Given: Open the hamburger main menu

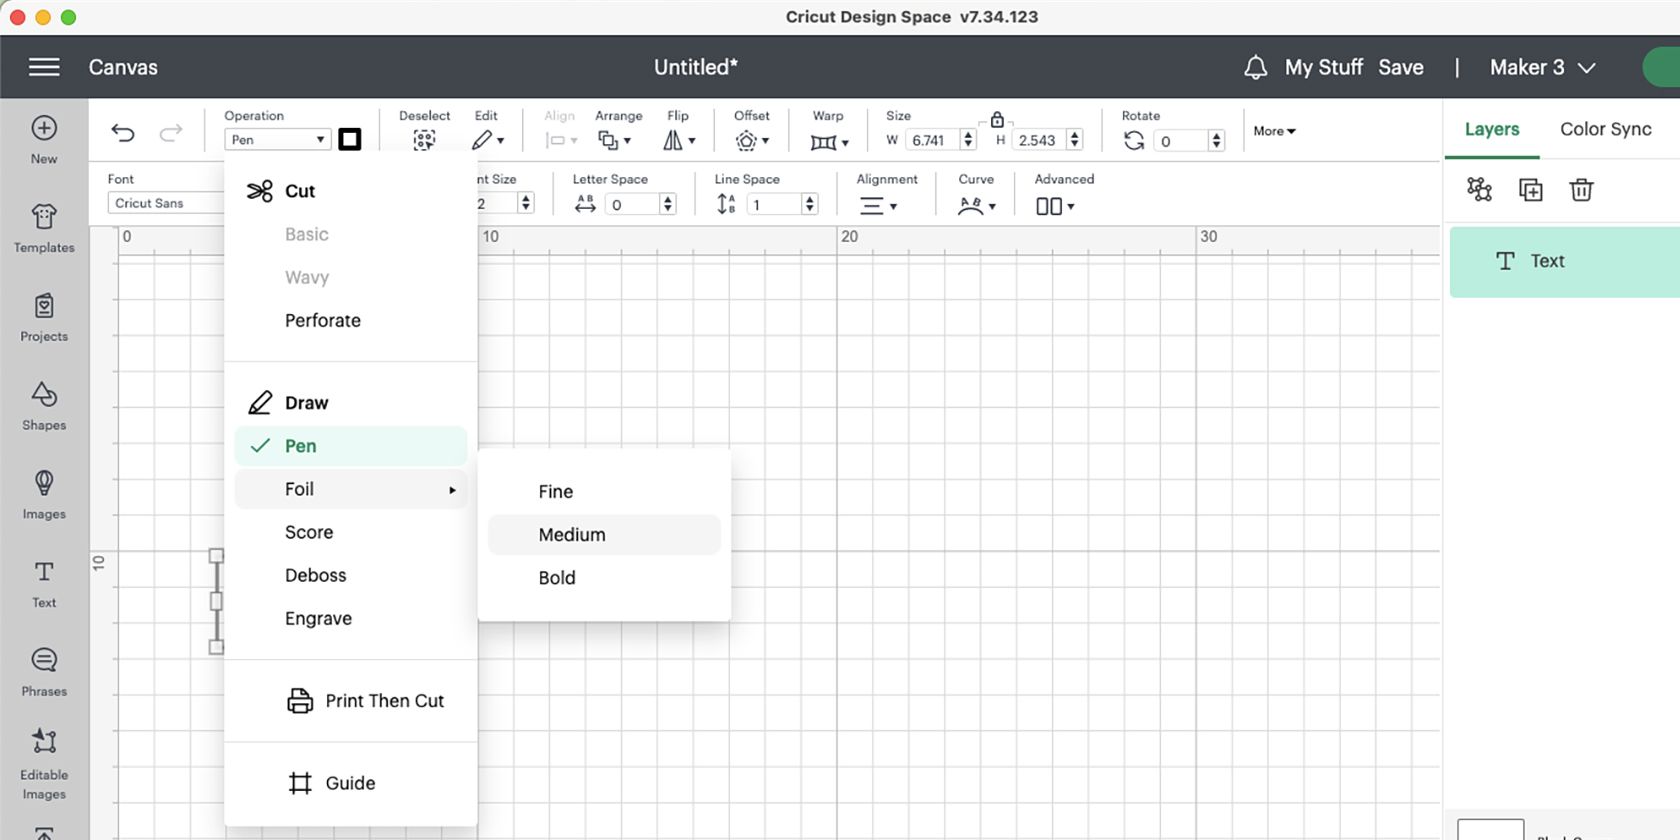Looking at the screenshot, I should point(44,67).
